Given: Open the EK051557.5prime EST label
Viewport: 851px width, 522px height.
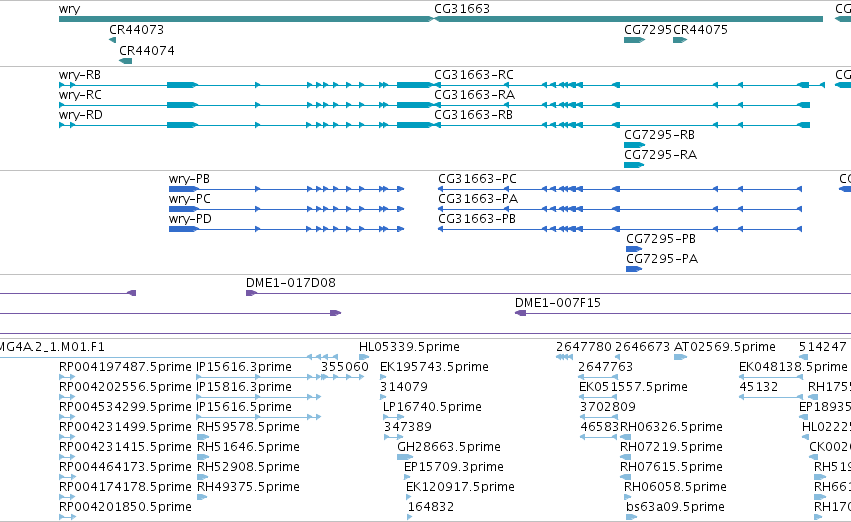Looking at the screenshot, I should click(x=633, y=387).
